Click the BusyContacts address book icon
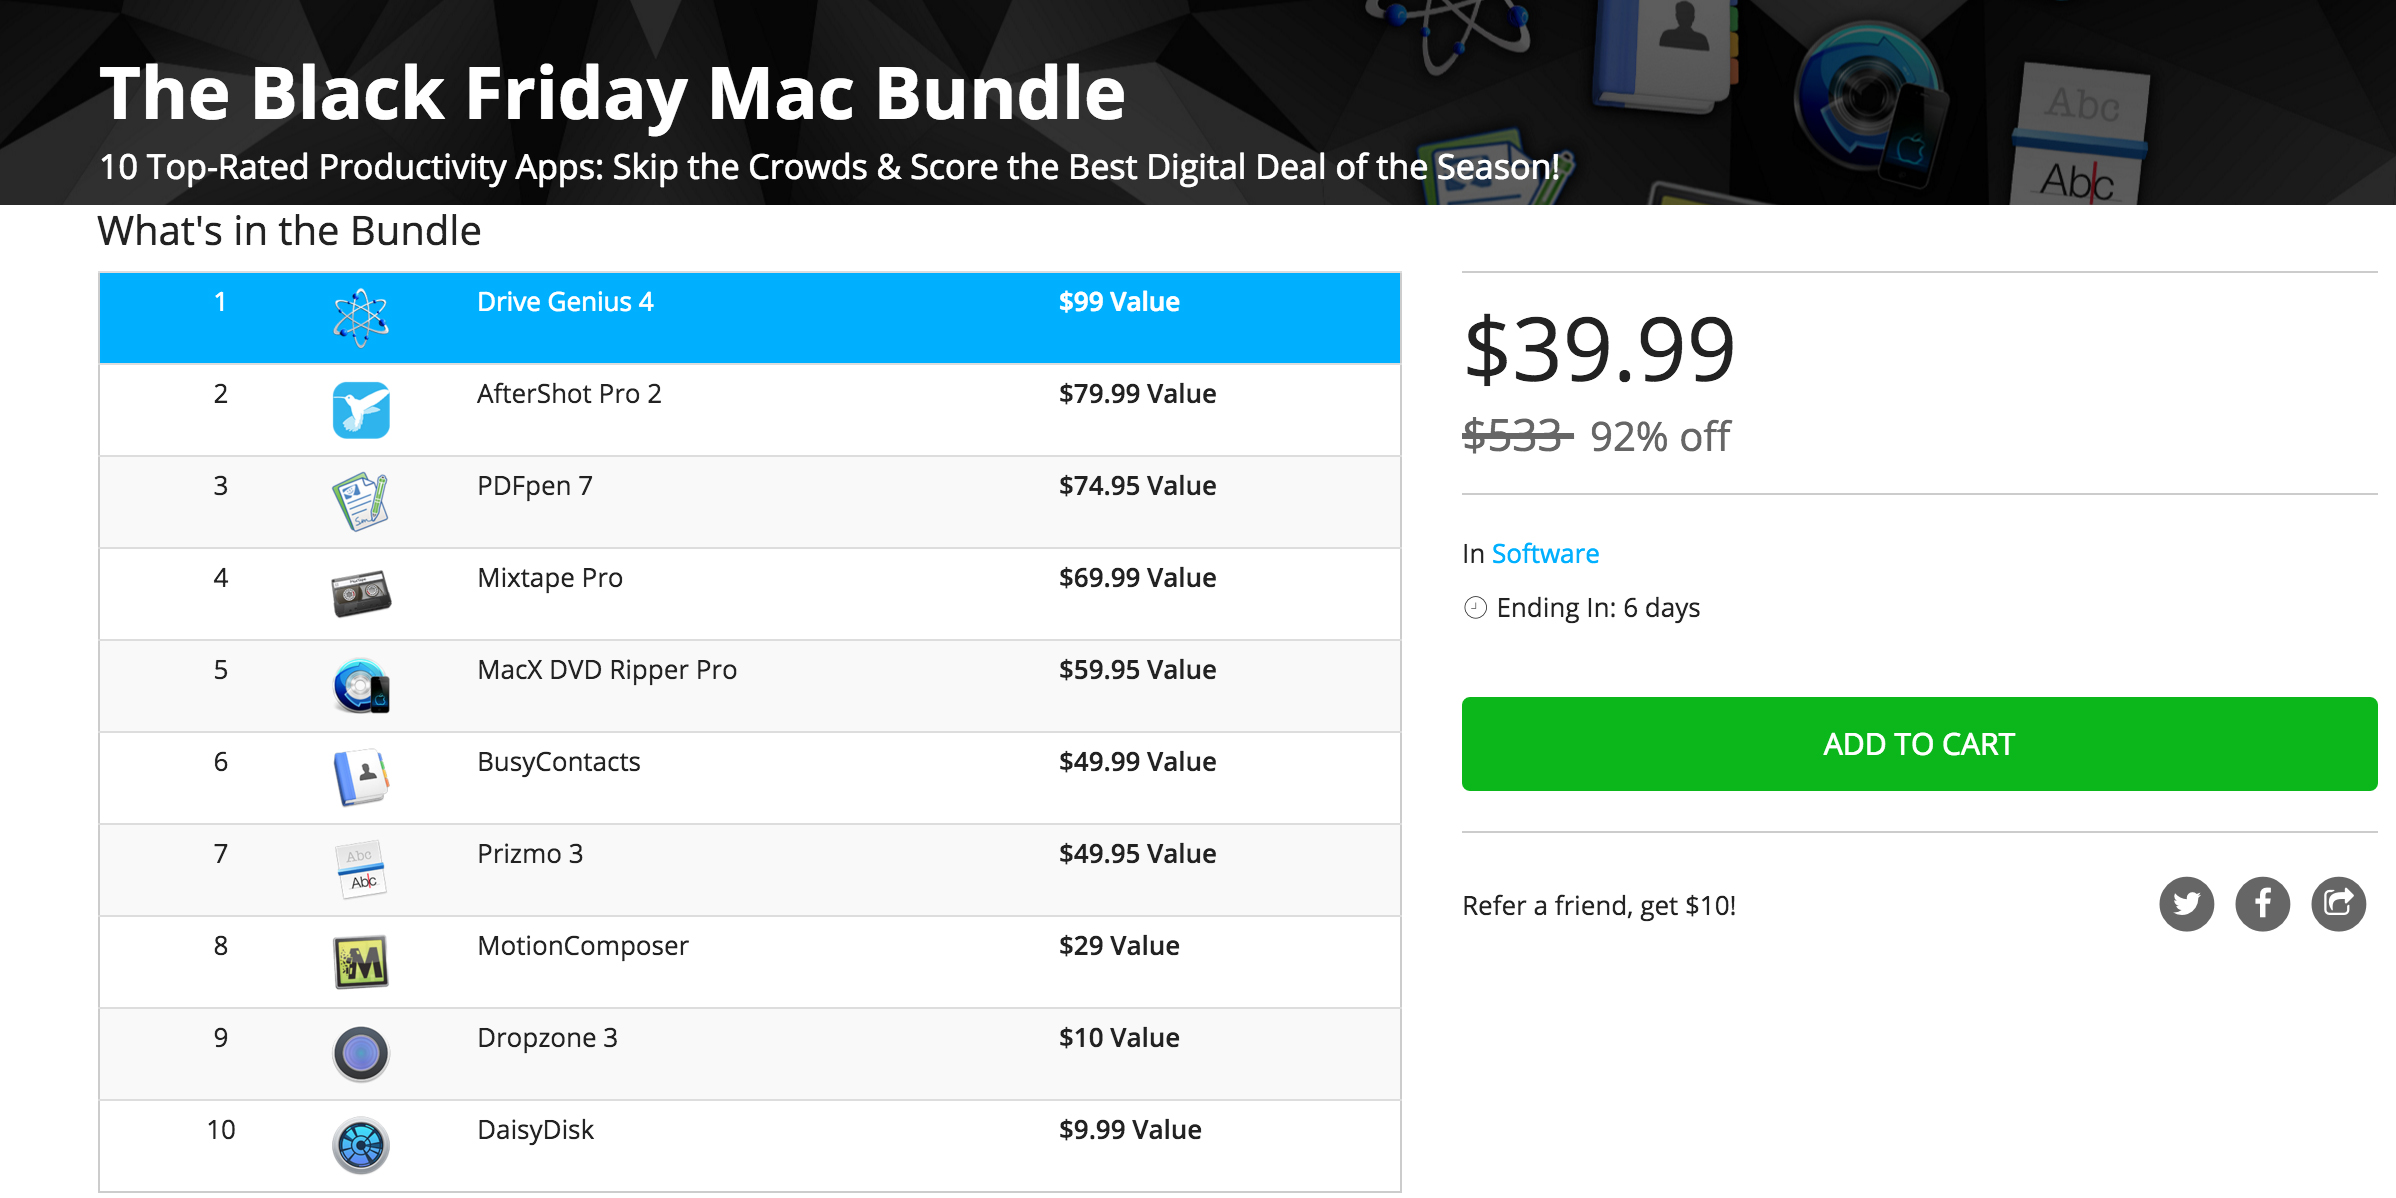The image size is (2396, 1198). pos(360,777)
